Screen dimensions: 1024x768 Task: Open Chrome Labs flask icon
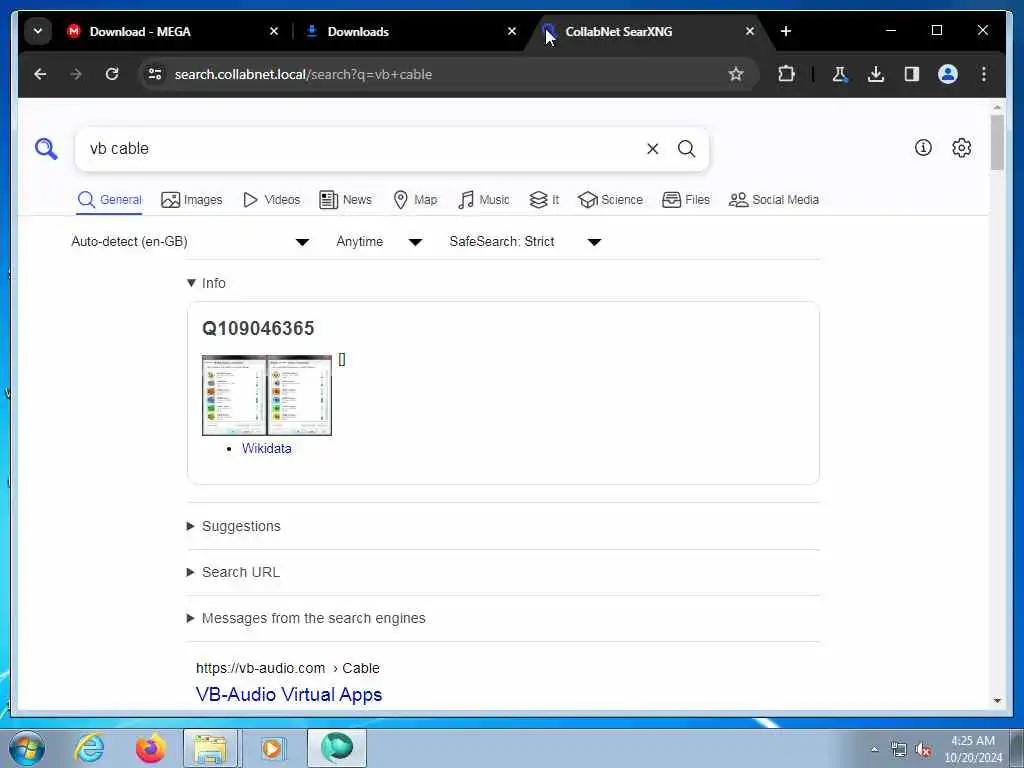840,74
